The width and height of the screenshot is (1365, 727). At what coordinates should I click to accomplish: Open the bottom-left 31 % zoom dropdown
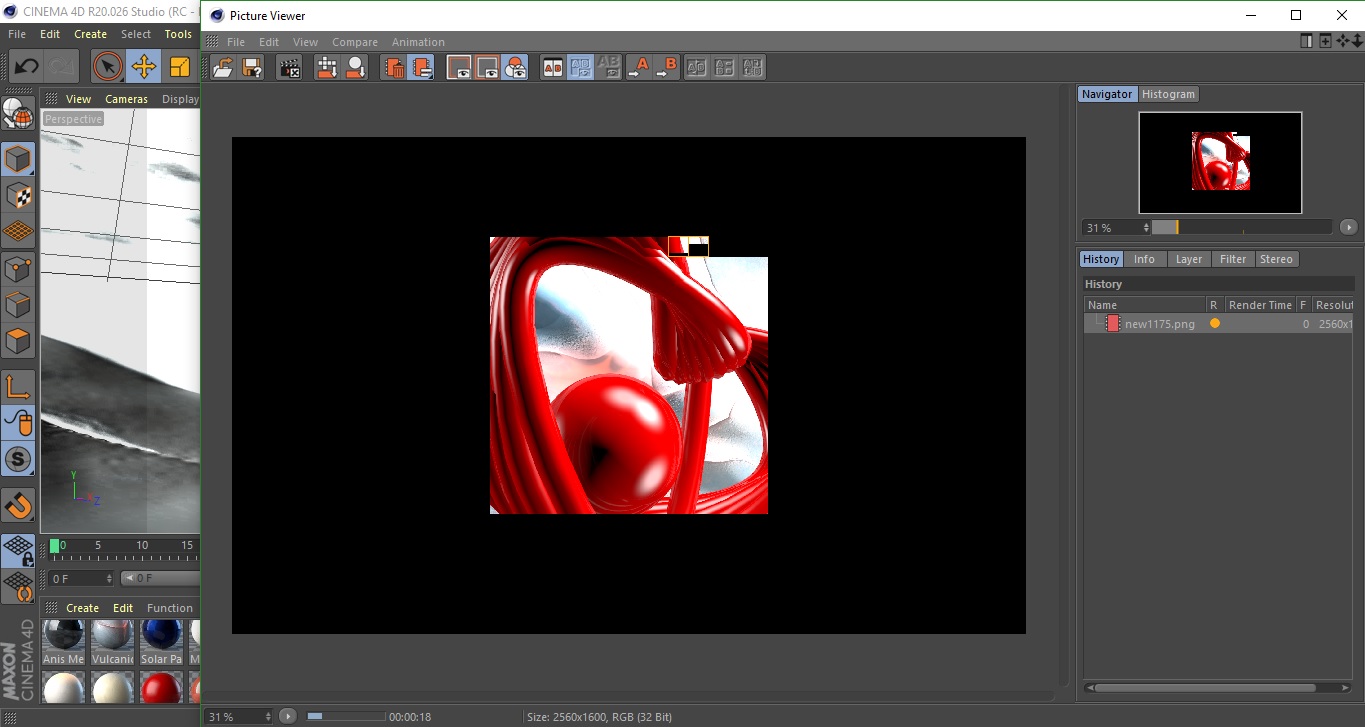tap(267, 717)
